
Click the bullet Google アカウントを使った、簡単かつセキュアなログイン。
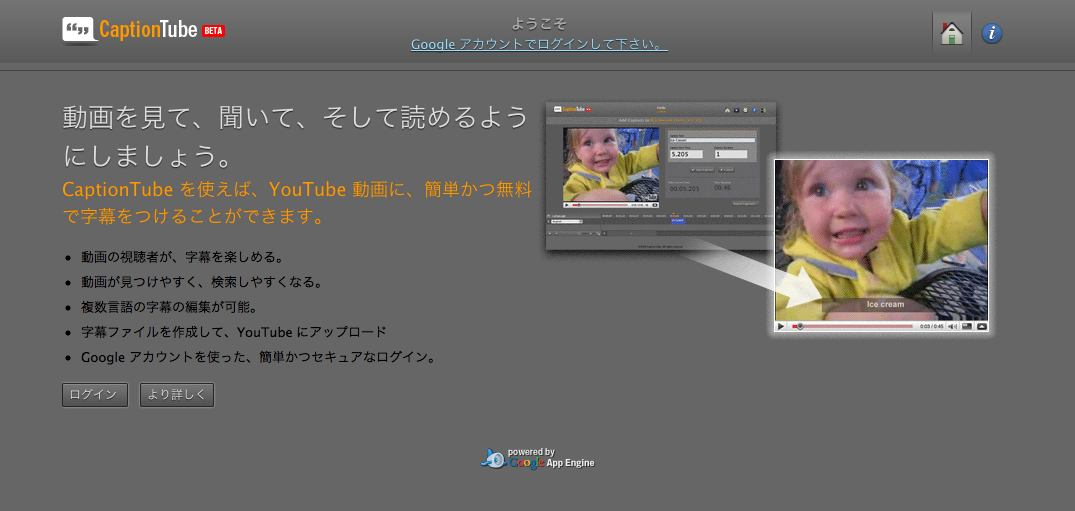(x=258, y=357)
